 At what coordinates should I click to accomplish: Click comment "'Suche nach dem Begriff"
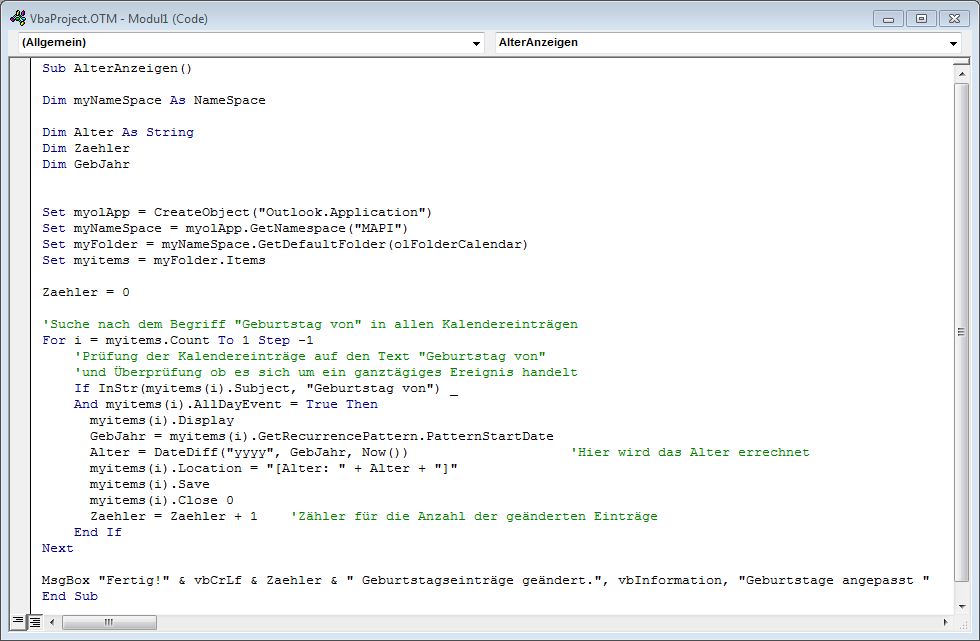[x=310, y=324]
